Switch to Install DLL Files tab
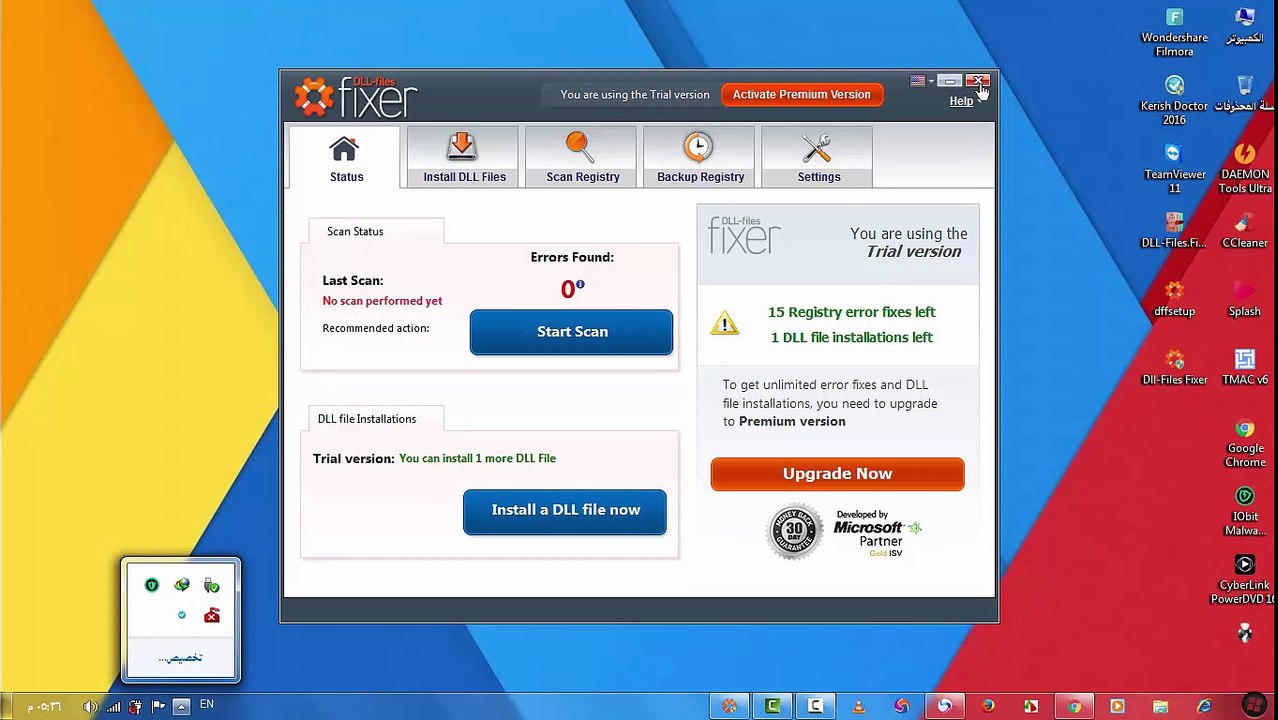Image resolution: width=1278 pixels, height=720 pixels. coord(464,157)
